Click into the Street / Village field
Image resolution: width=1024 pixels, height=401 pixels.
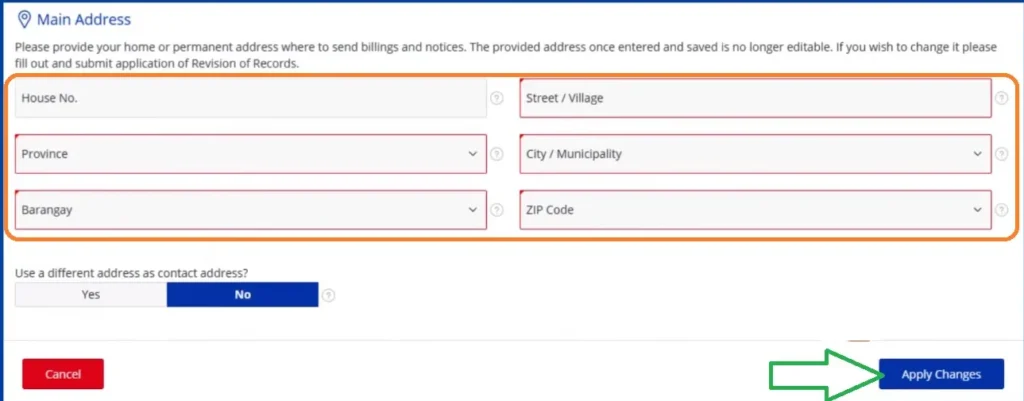(x=755, y=99)
